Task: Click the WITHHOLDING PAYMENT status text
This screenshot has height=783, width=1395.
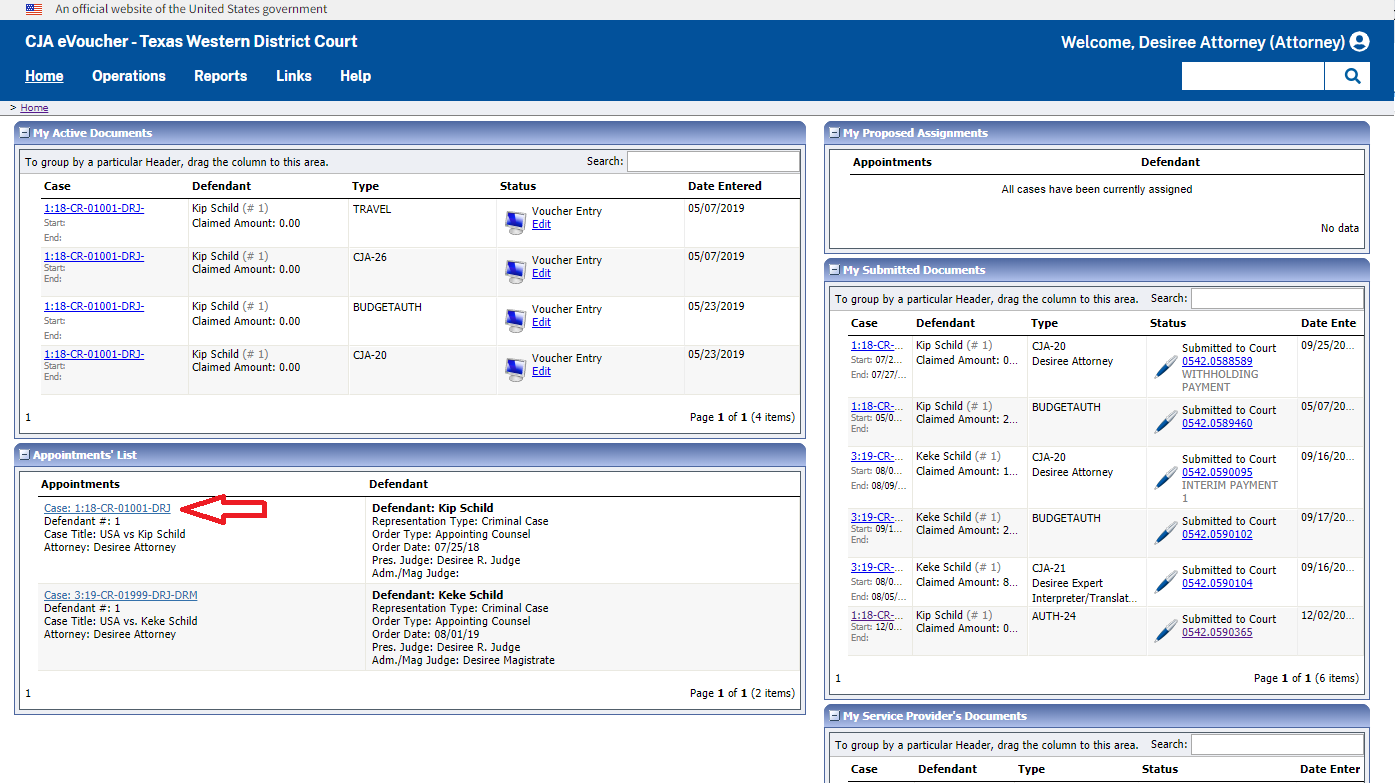Action: point(1220,381)
